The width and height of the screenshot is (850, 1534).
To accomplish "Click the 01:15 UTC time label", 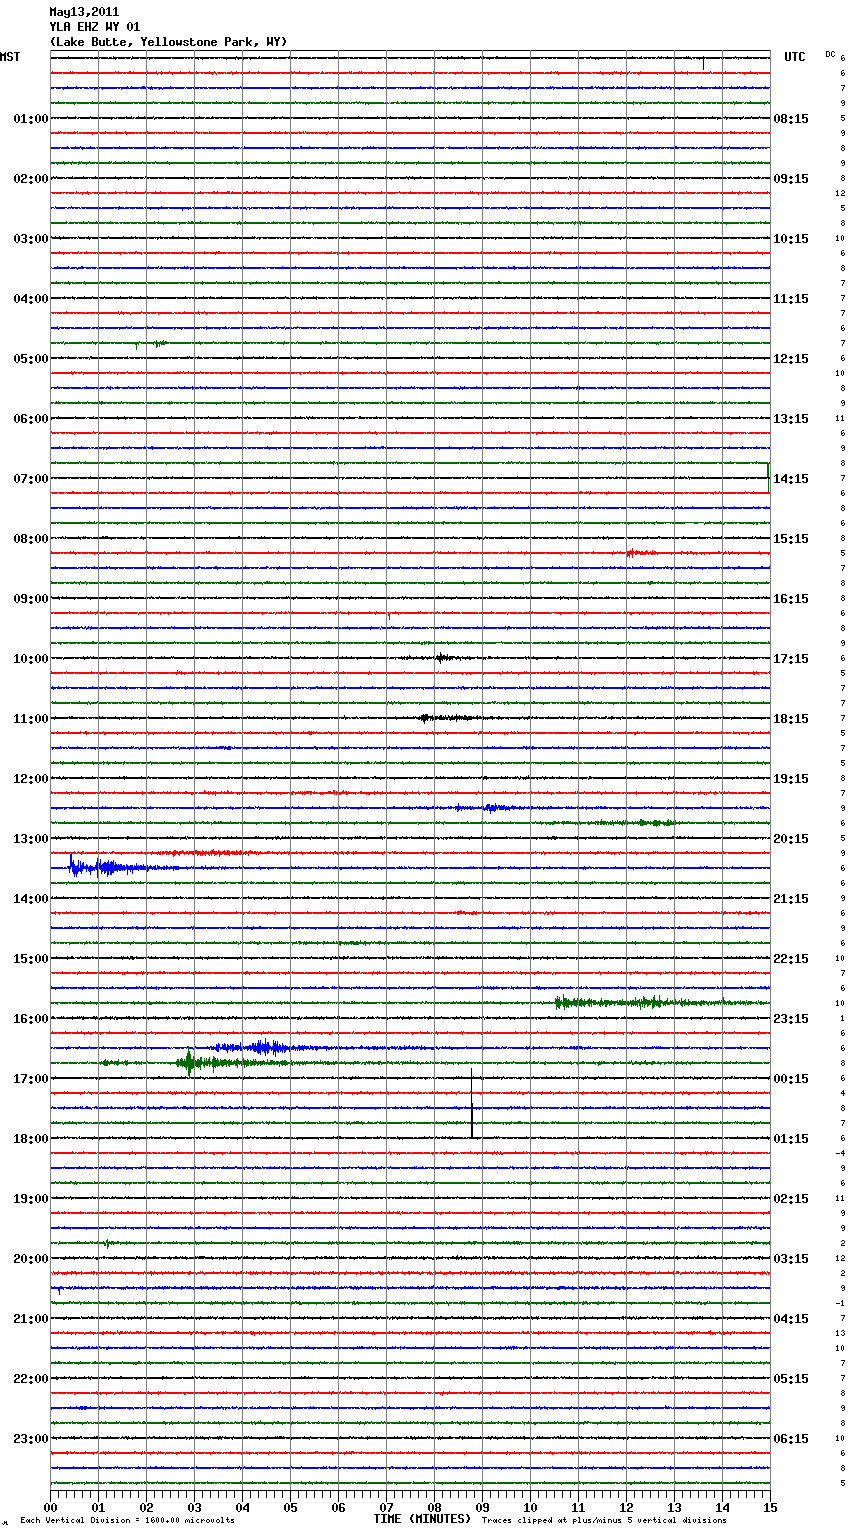I will coord(791,1139).
